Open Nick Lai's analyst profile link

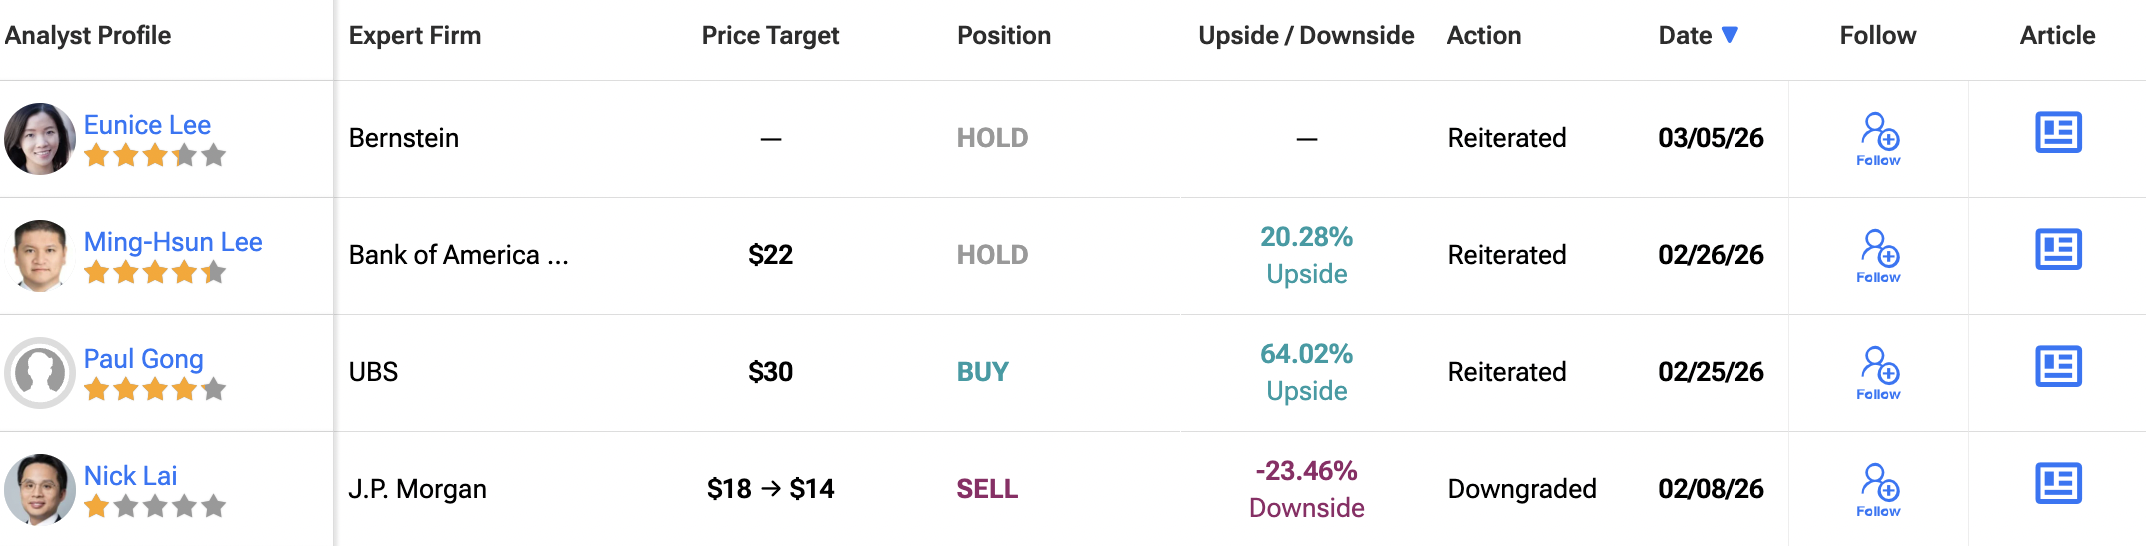point(130,476)
